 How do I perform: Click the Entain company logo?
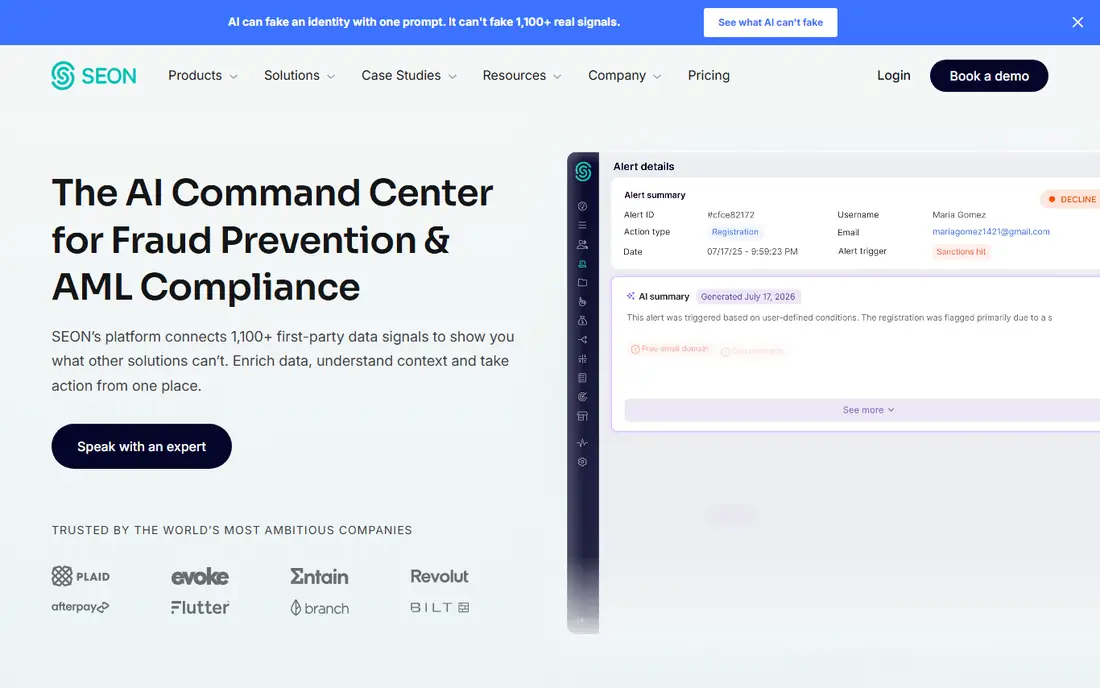[x=319, y=576]
